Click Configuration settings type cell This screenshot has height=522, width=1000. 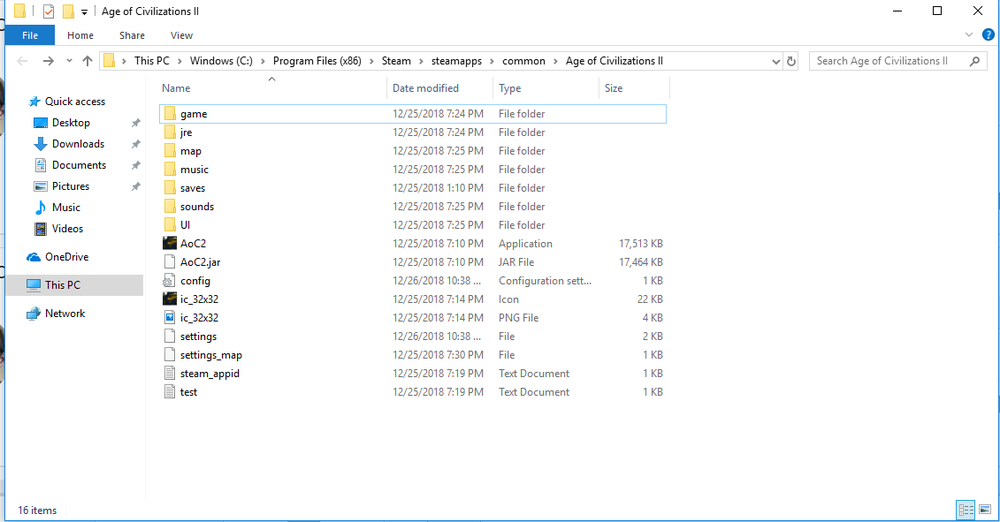pyautogui.click(x=545, y=280)
